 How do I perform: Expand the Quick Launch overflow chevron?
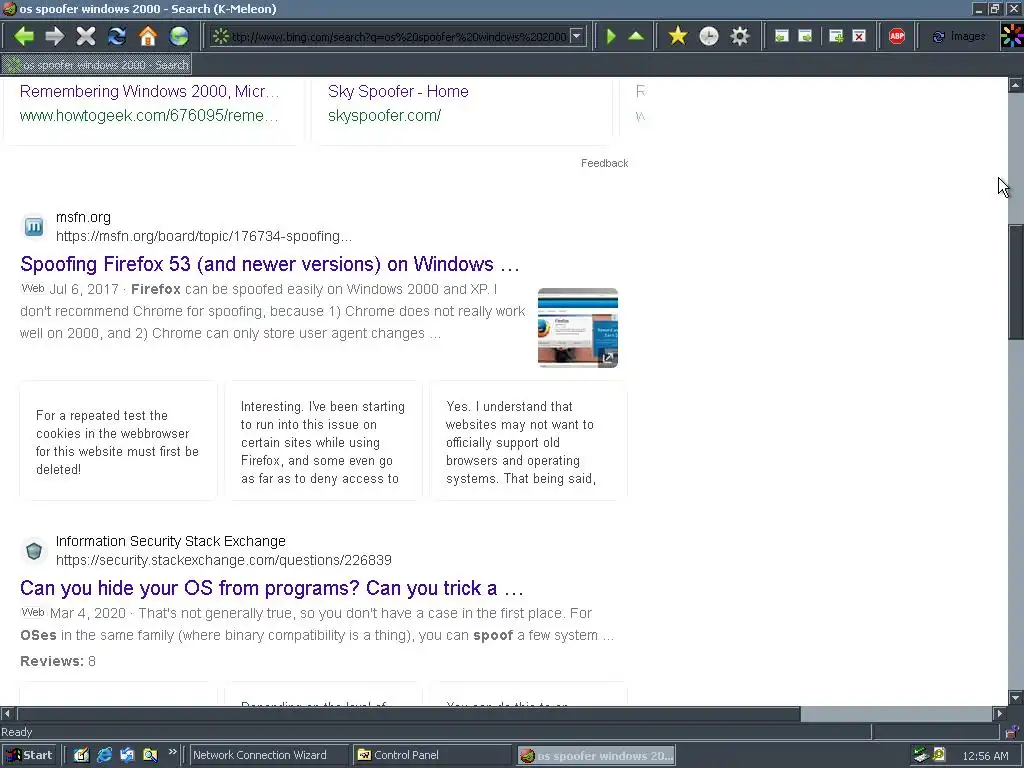[x=172, y=752]
